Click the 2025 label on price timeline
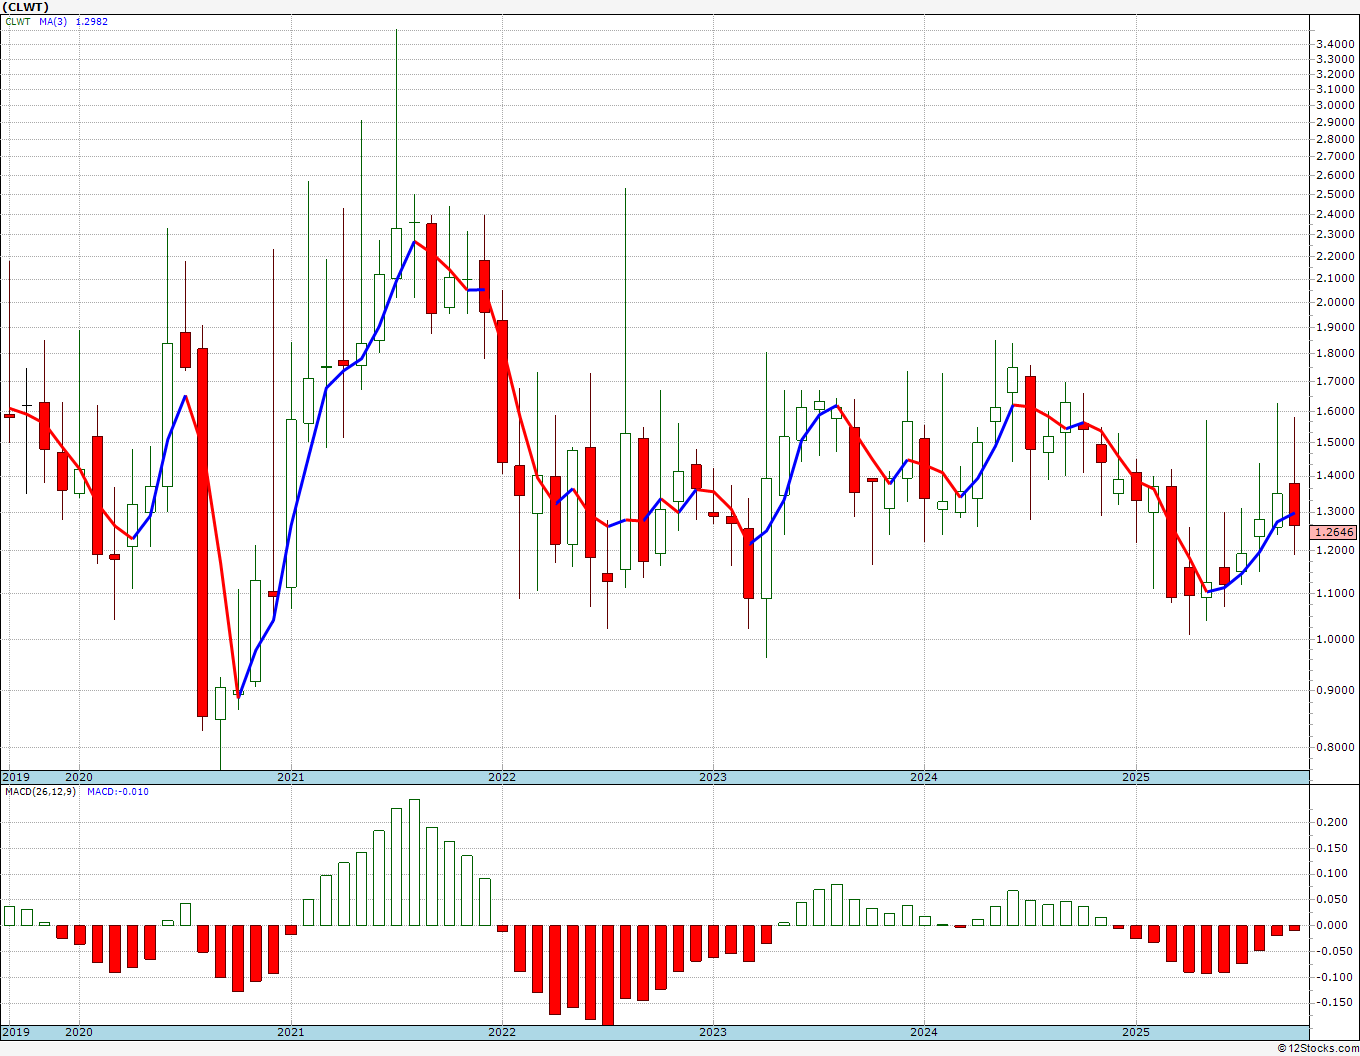Viewport: 1360px width, 1056px height. [1136, 777]
